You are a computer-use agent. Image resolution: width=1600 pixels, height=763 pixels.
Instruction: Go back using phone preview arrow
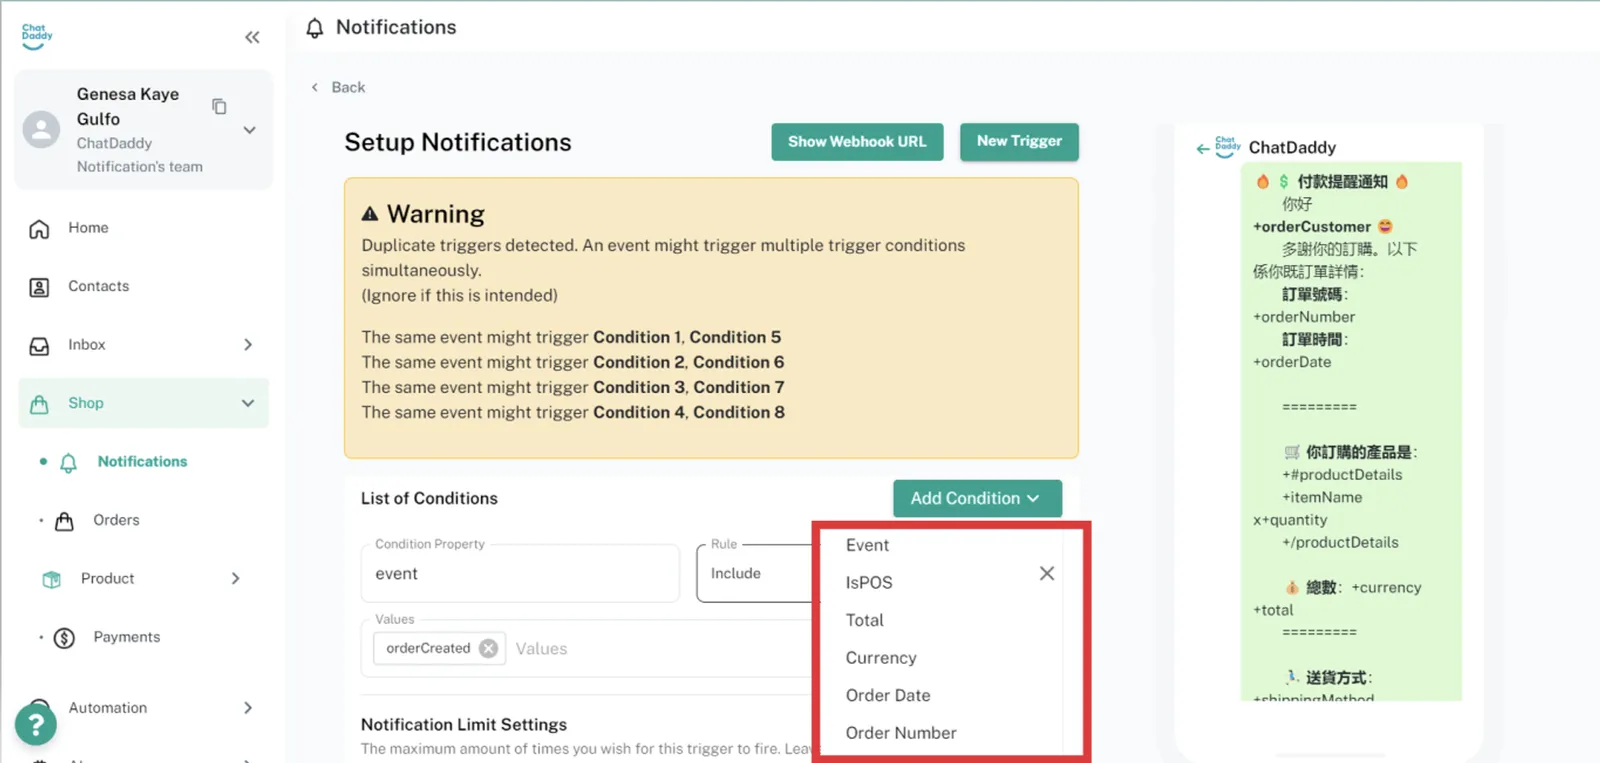click(1202, 149)
